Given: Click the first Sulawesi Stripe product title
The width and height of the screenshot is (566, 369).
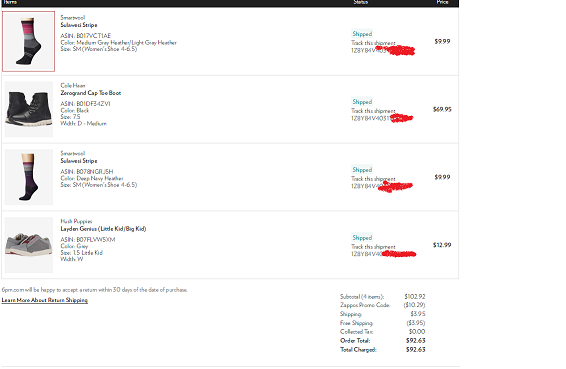Looking at the screenshot, I should click(x=79, y=25).
